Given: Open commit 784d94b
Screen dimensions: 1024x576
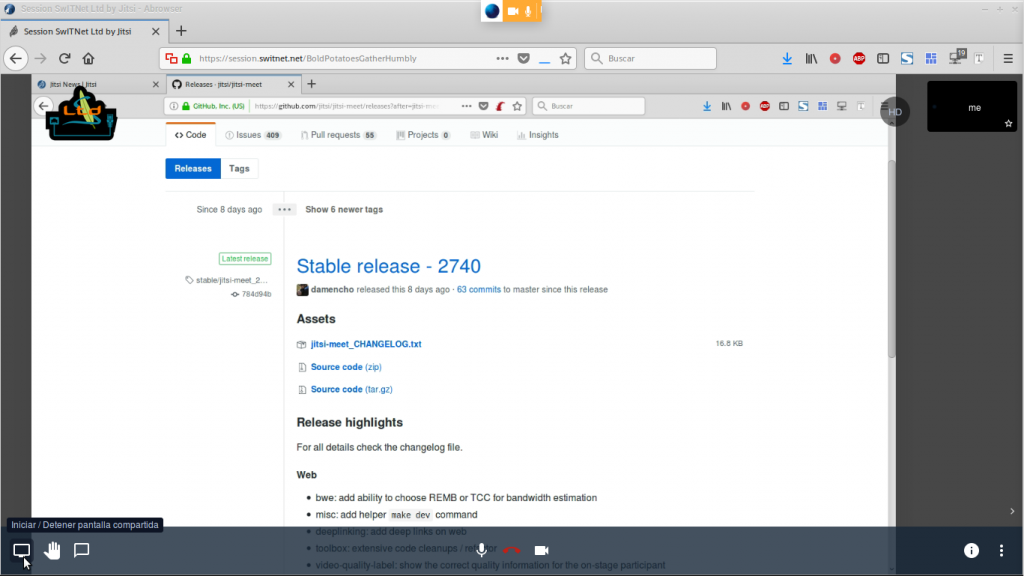Looking at the screenshot, I should click(251, 295).
